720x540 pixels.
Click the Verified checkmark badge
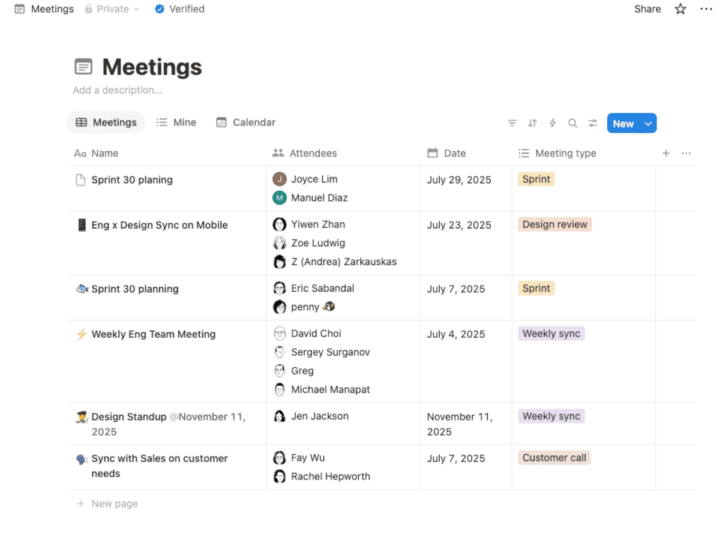[x=159, y=9]
